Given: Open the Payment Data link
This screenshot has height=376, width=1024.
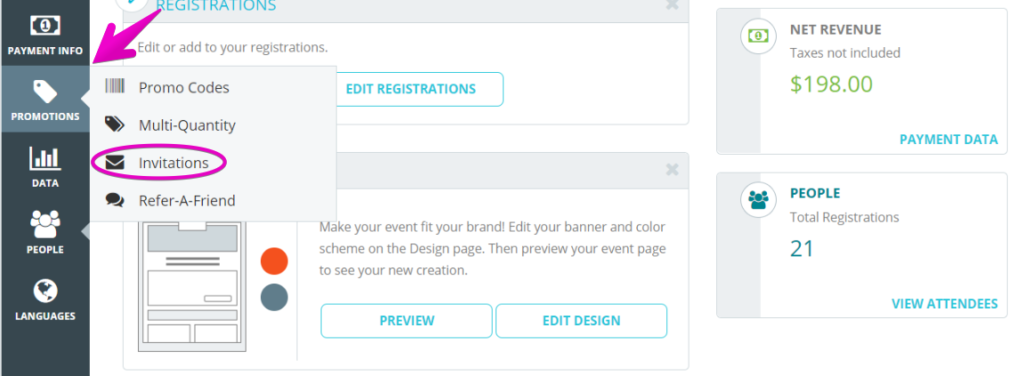Looking at the screenshot, I should click(948, 139).
